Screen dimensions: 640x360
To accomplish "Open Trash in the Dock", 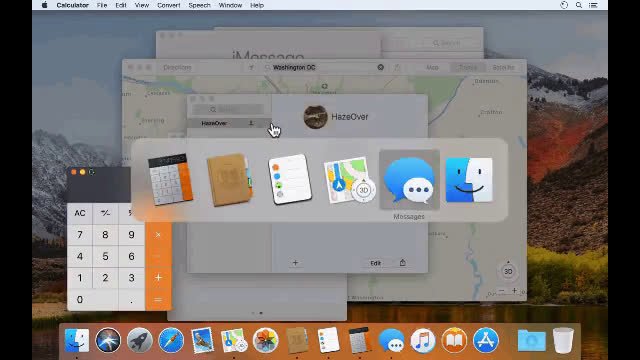I will (x=563, y=340).
